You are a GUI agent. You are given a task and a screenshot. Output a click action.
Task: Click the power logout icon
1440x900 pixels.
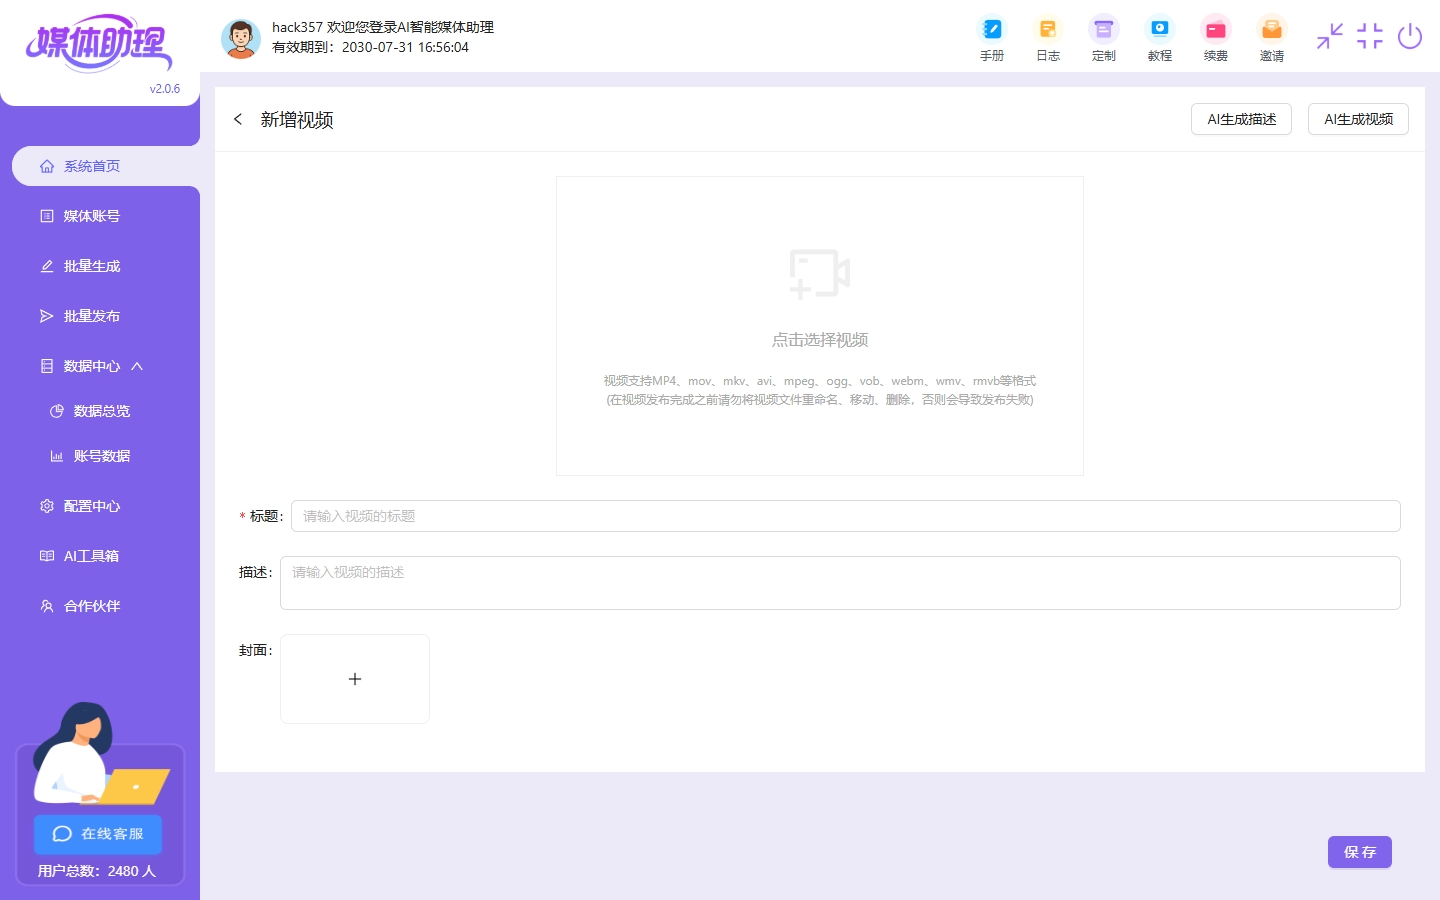click(1410, 37)
